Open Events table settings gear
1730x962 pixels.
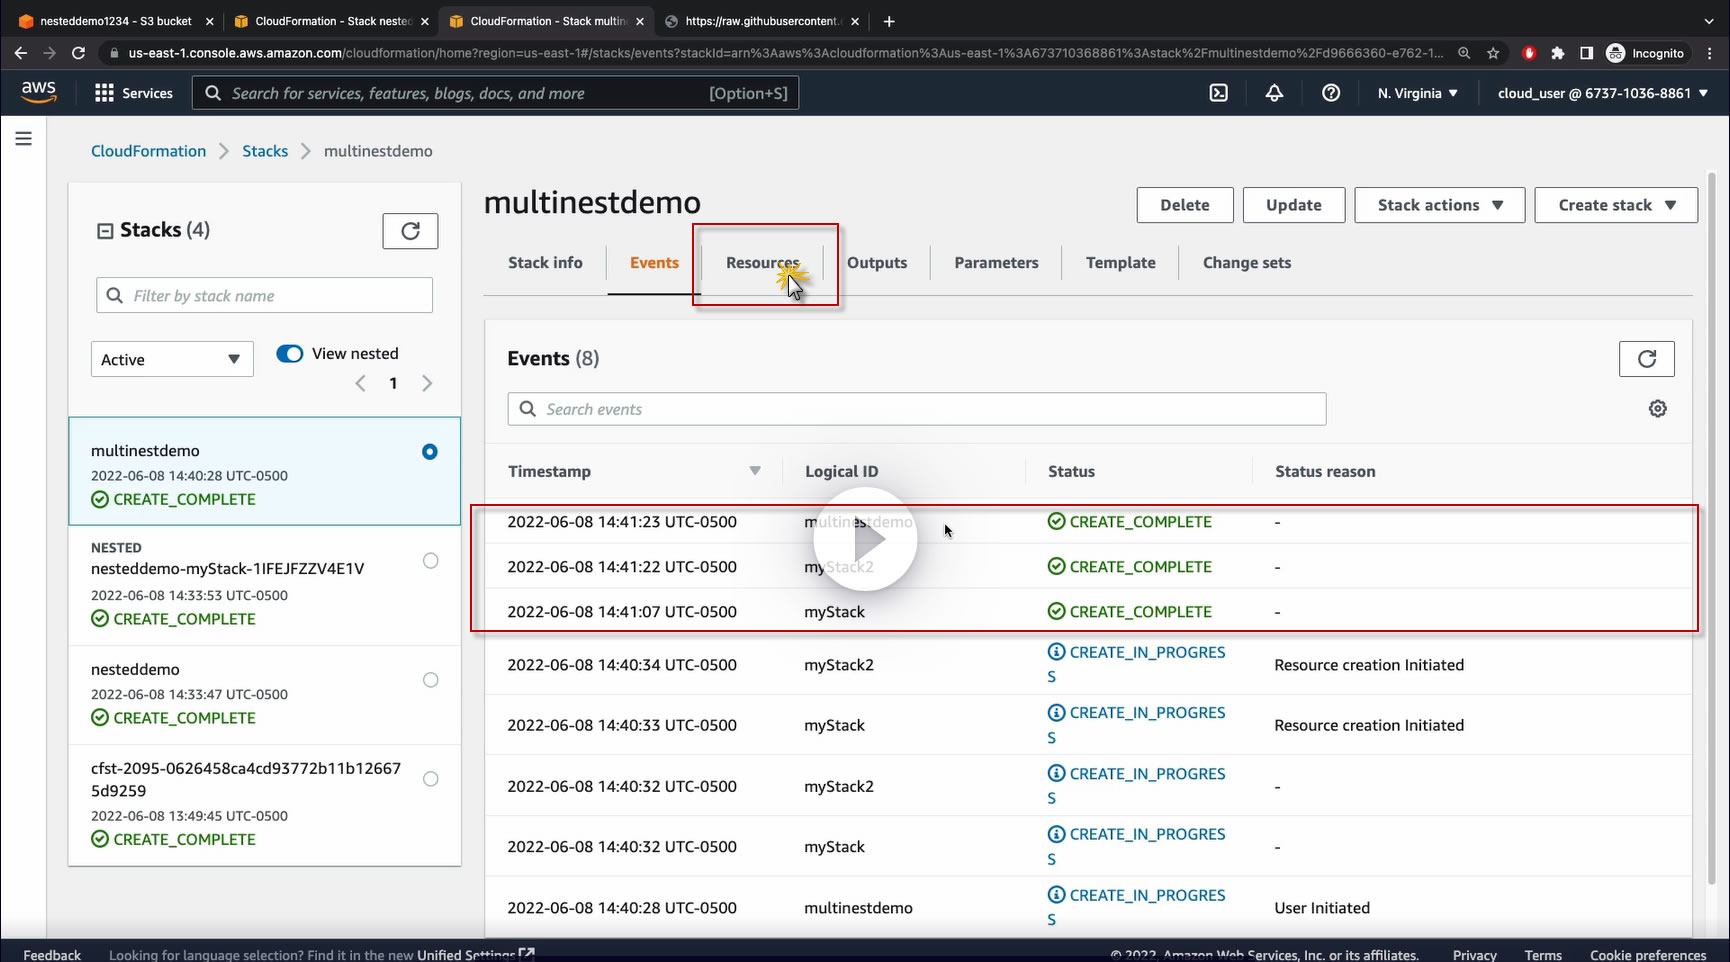(x=1657, y=409)
